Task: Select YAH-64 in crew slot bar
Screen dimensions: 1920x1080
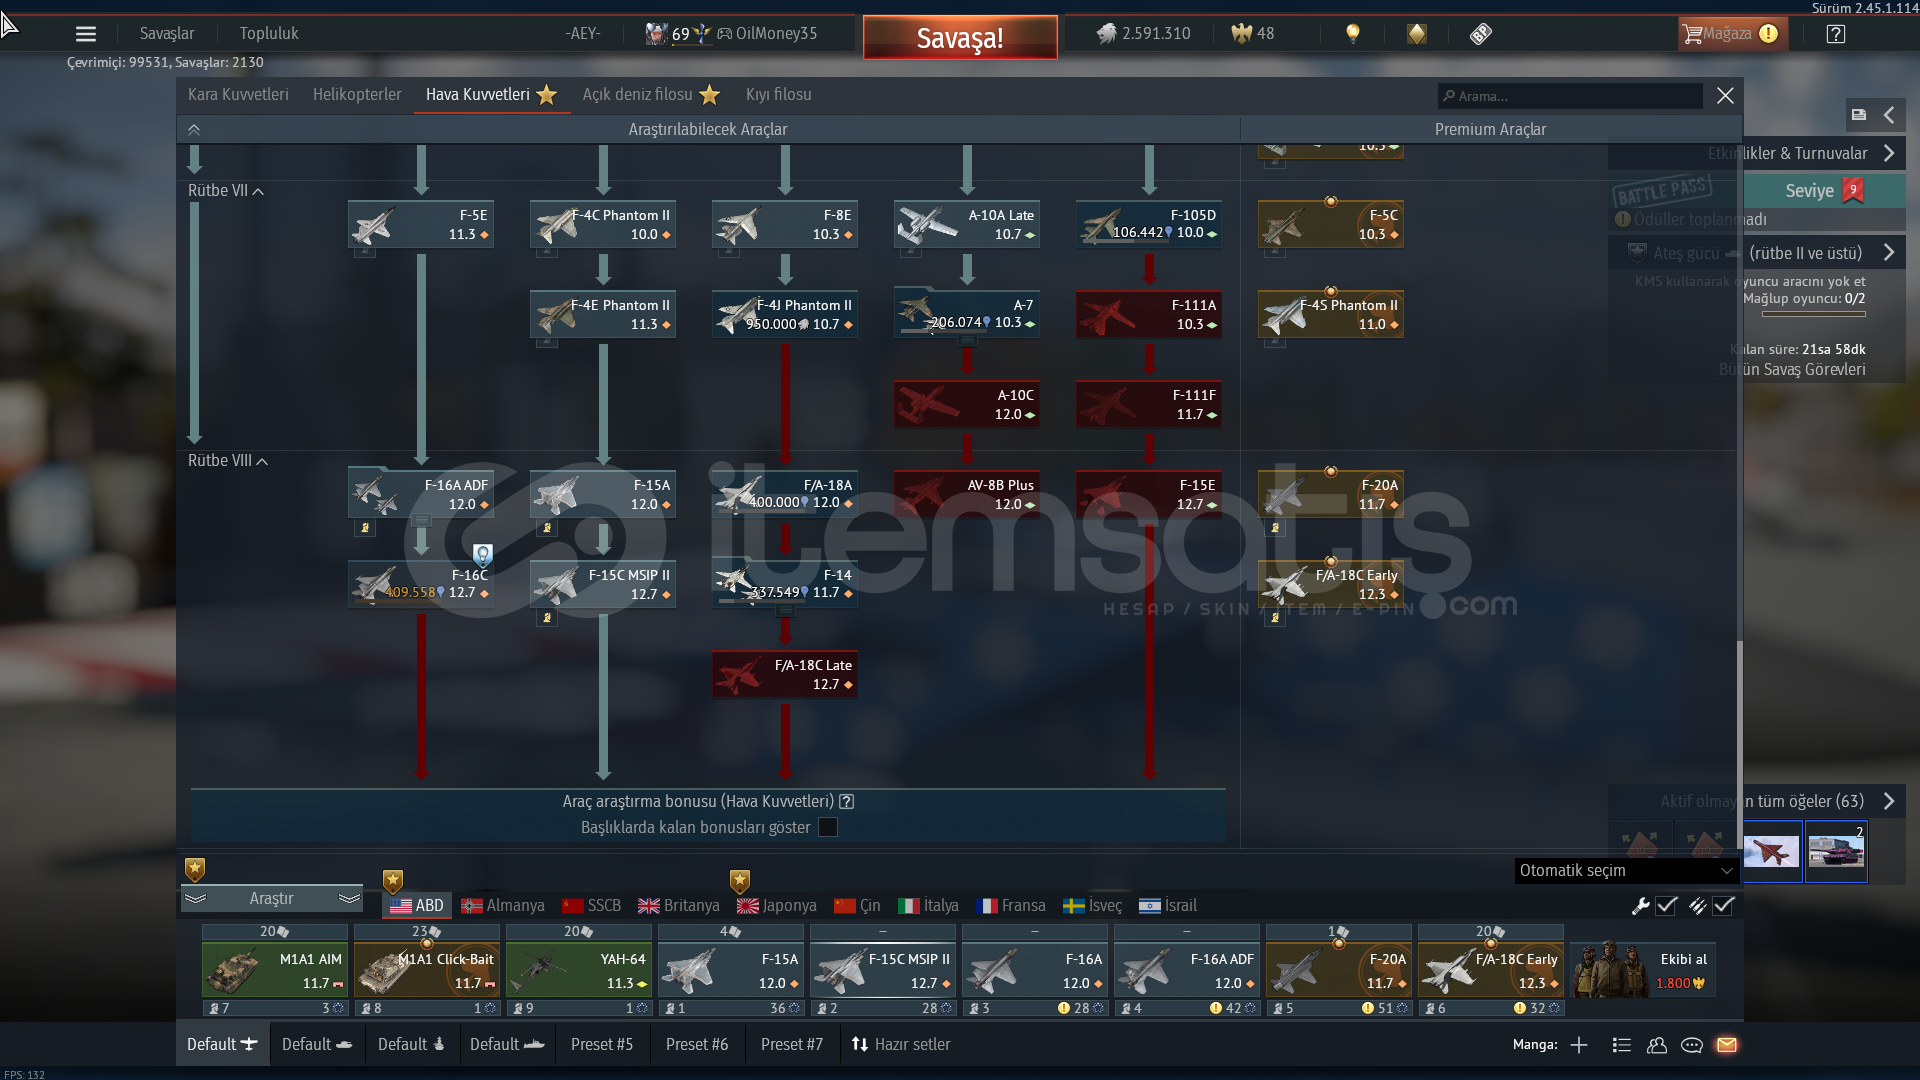Action: click(579, 971)
